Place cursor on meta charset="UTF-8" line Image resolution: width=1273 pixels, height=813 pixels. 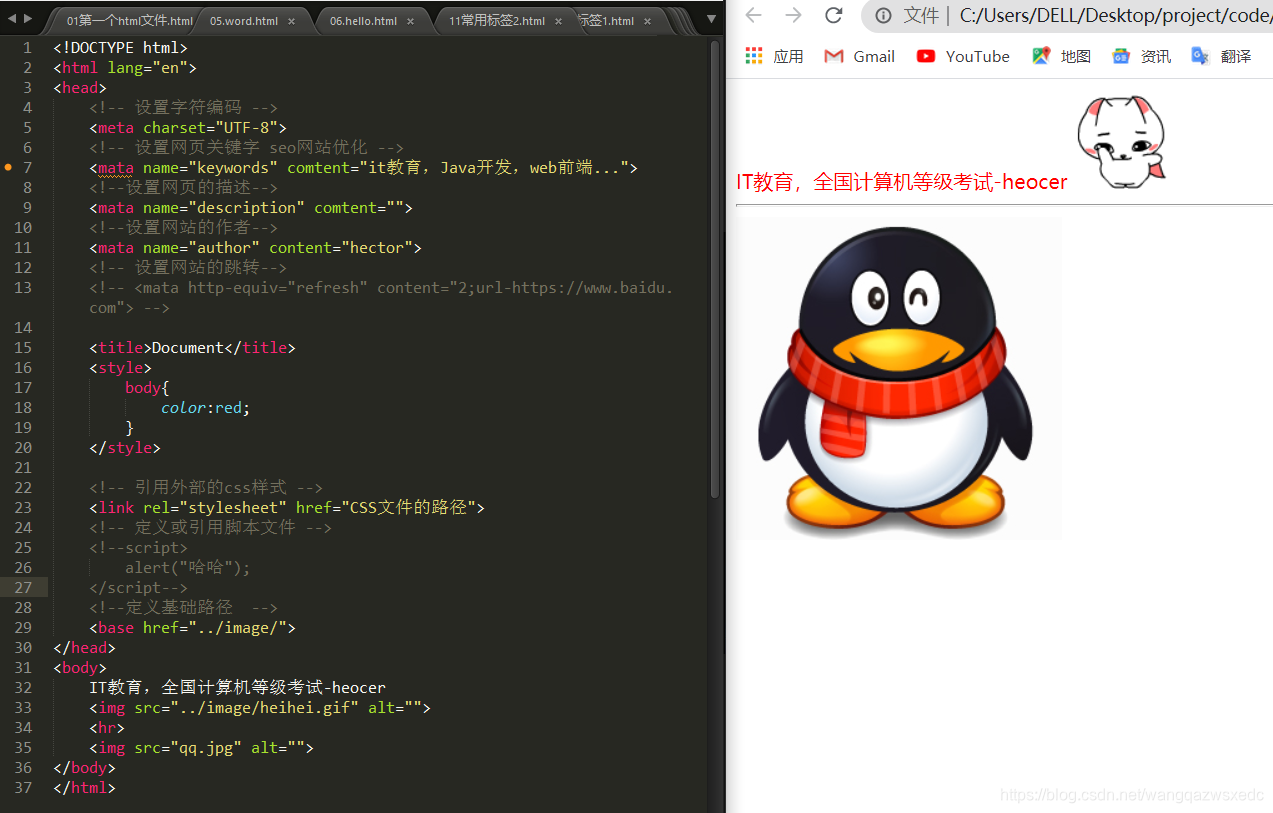[x=188, y=127]
